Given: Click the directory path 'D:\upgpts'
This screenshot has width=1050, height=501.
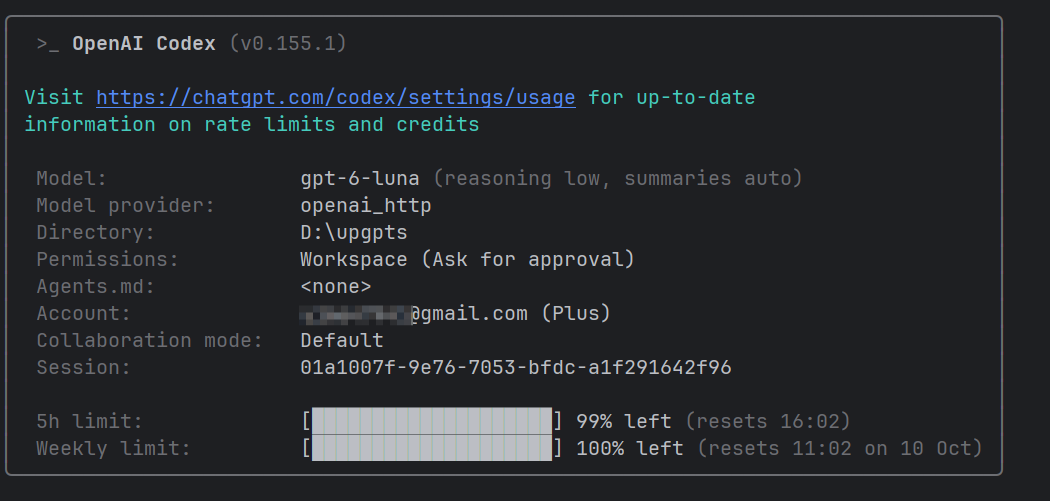Looking at the screenshot, I should (x=354, y=233).
